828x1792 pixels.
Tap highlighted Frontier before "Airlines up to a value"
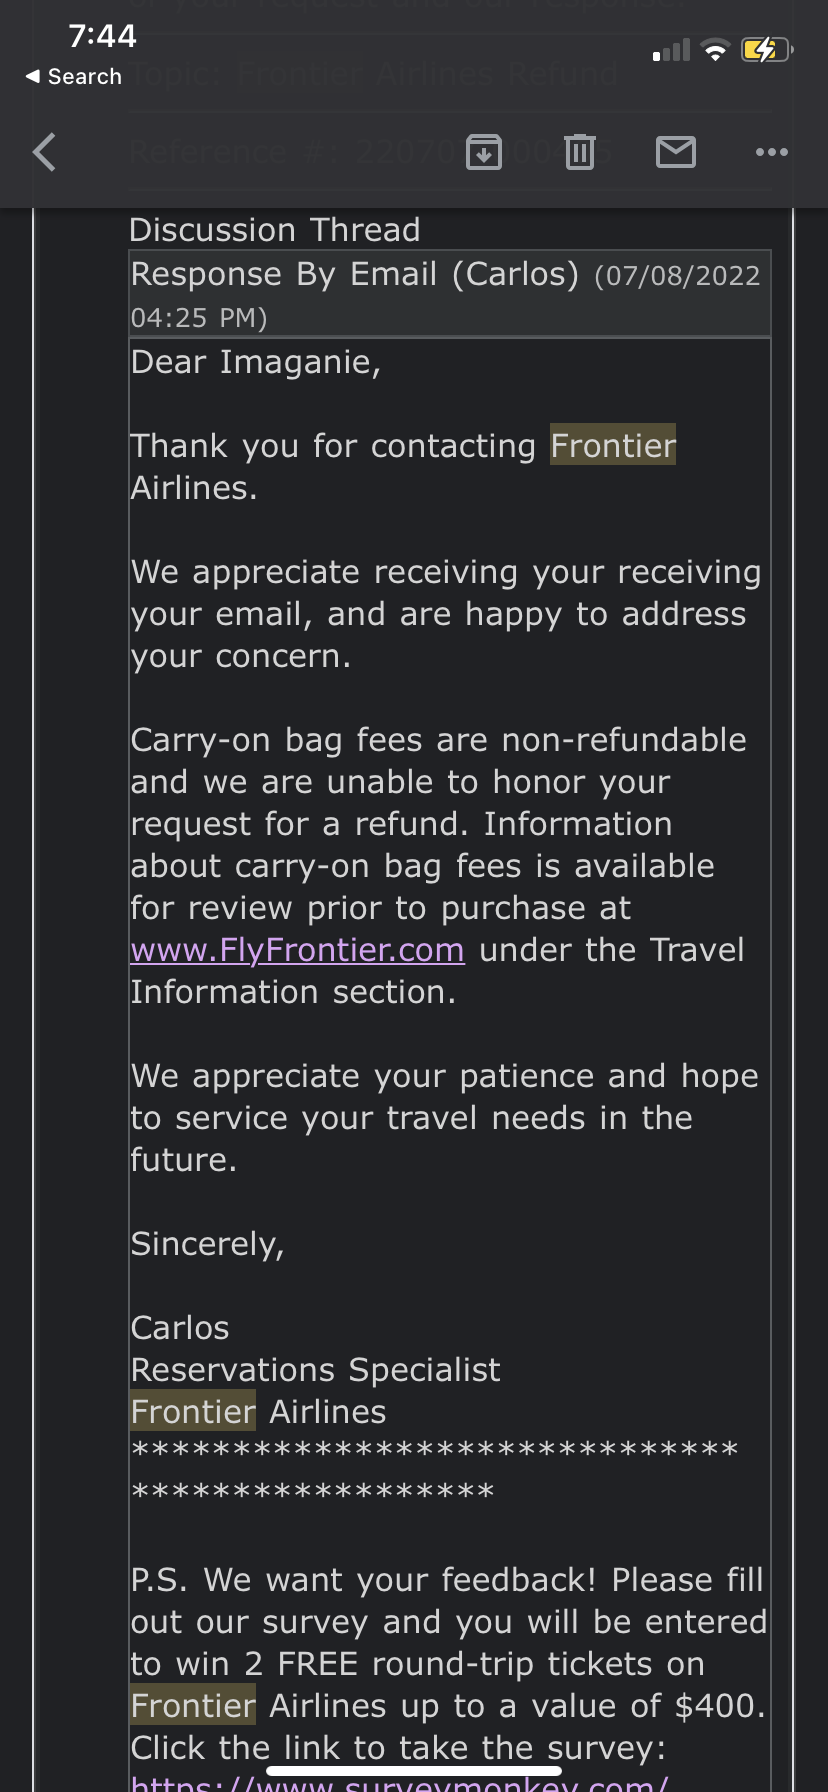193,1705
